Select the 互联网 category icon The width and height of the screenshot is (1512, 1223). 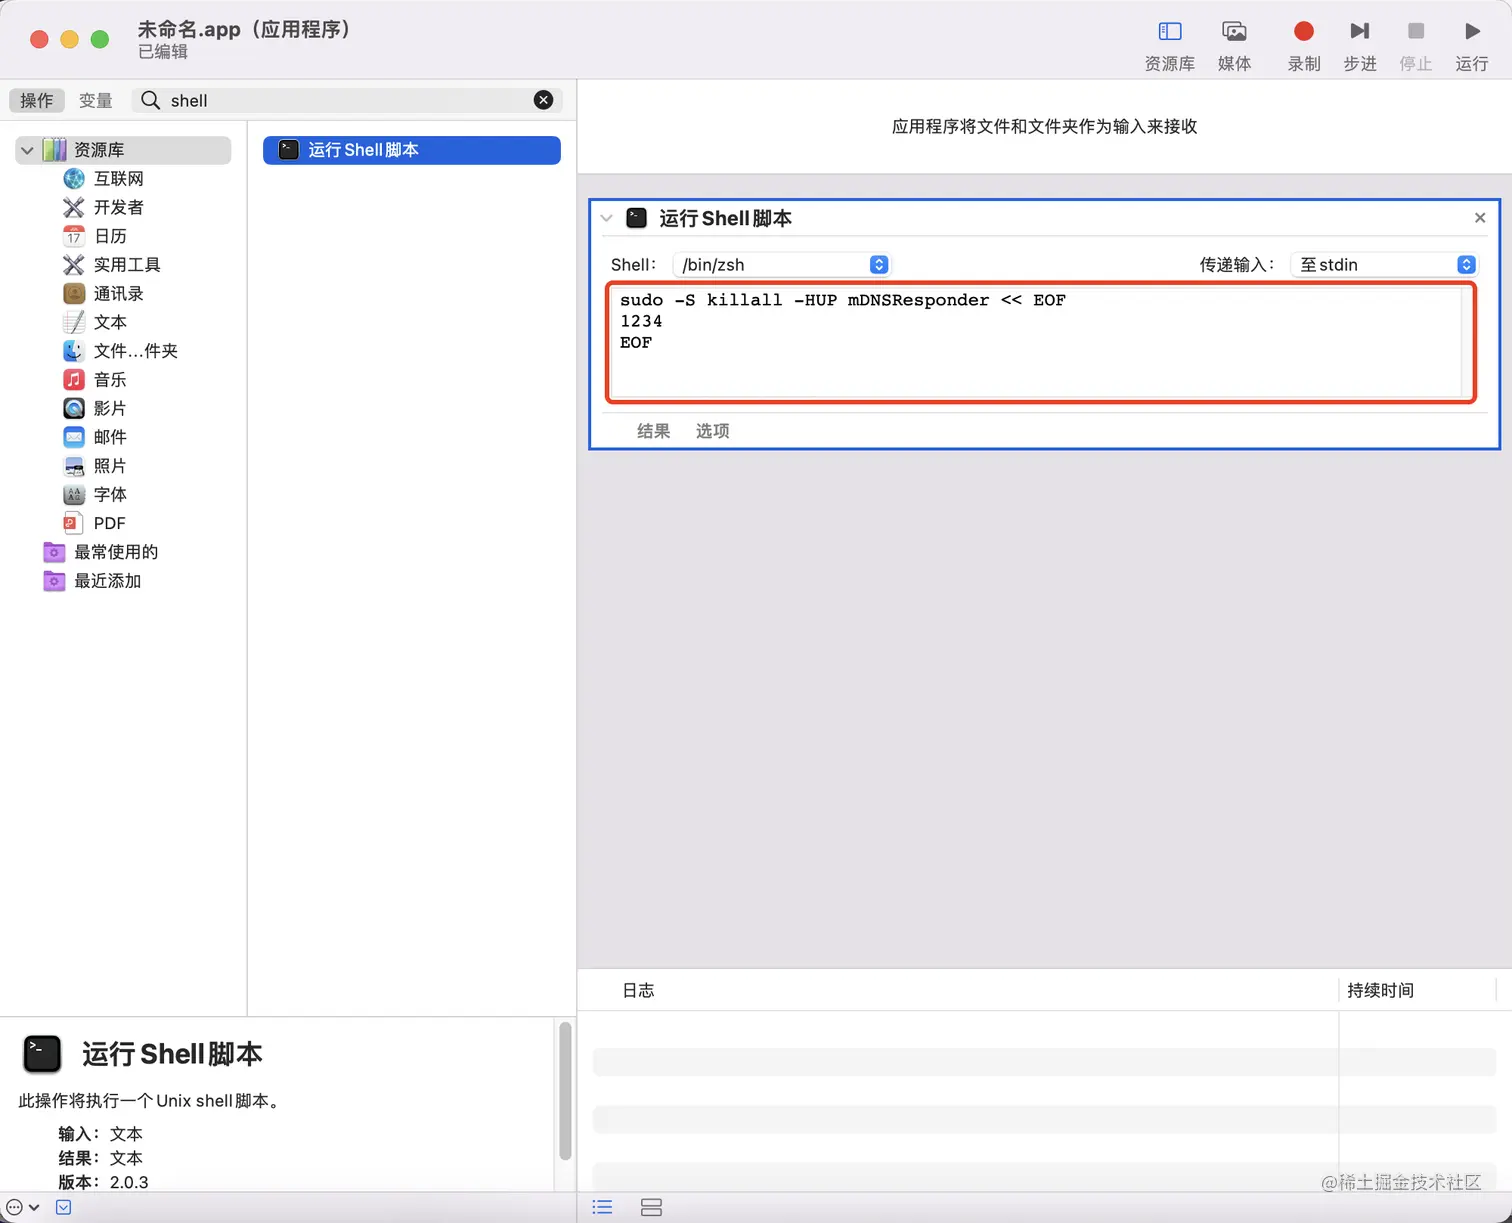(x=74, y=178)
